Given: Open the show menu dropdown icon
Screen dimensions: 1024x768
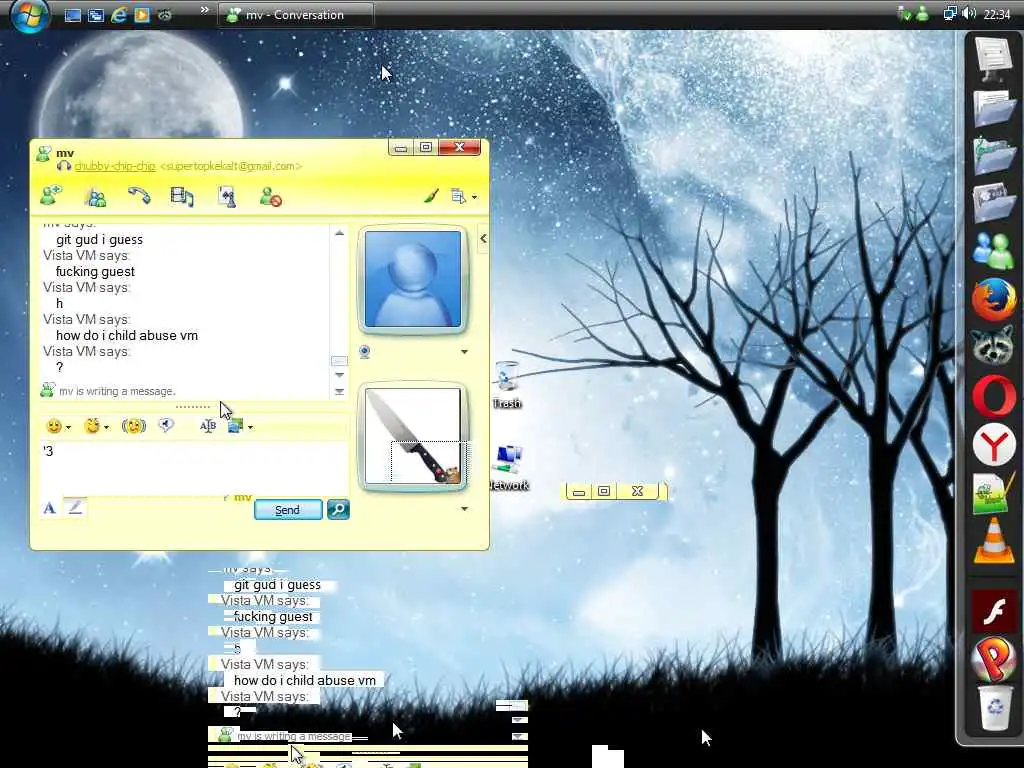Looking at the screenshot, I should 464,197.
